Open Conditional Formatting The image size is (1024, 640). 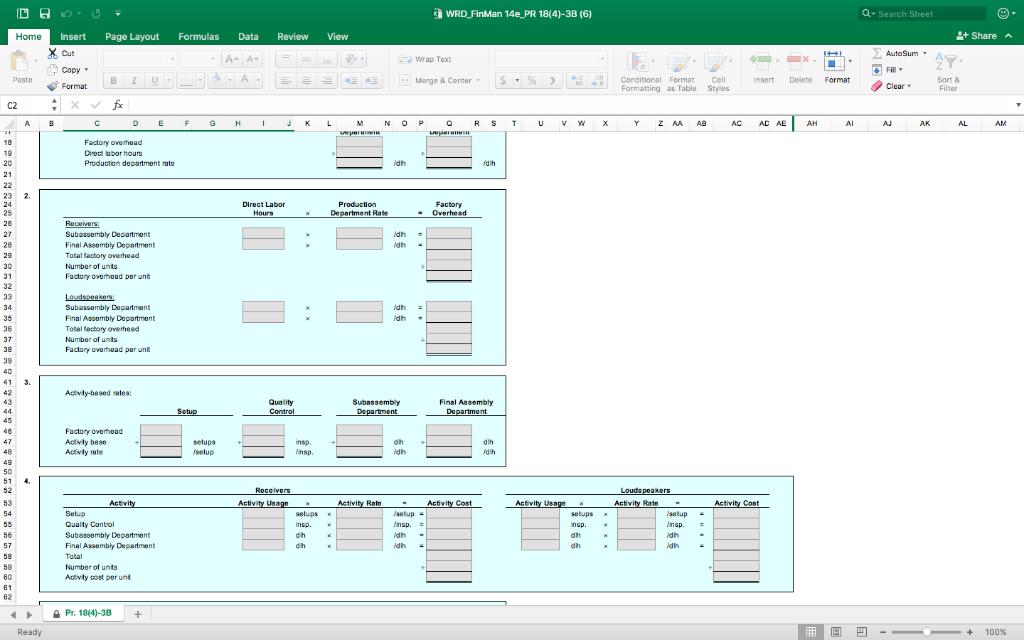(638, 70)
